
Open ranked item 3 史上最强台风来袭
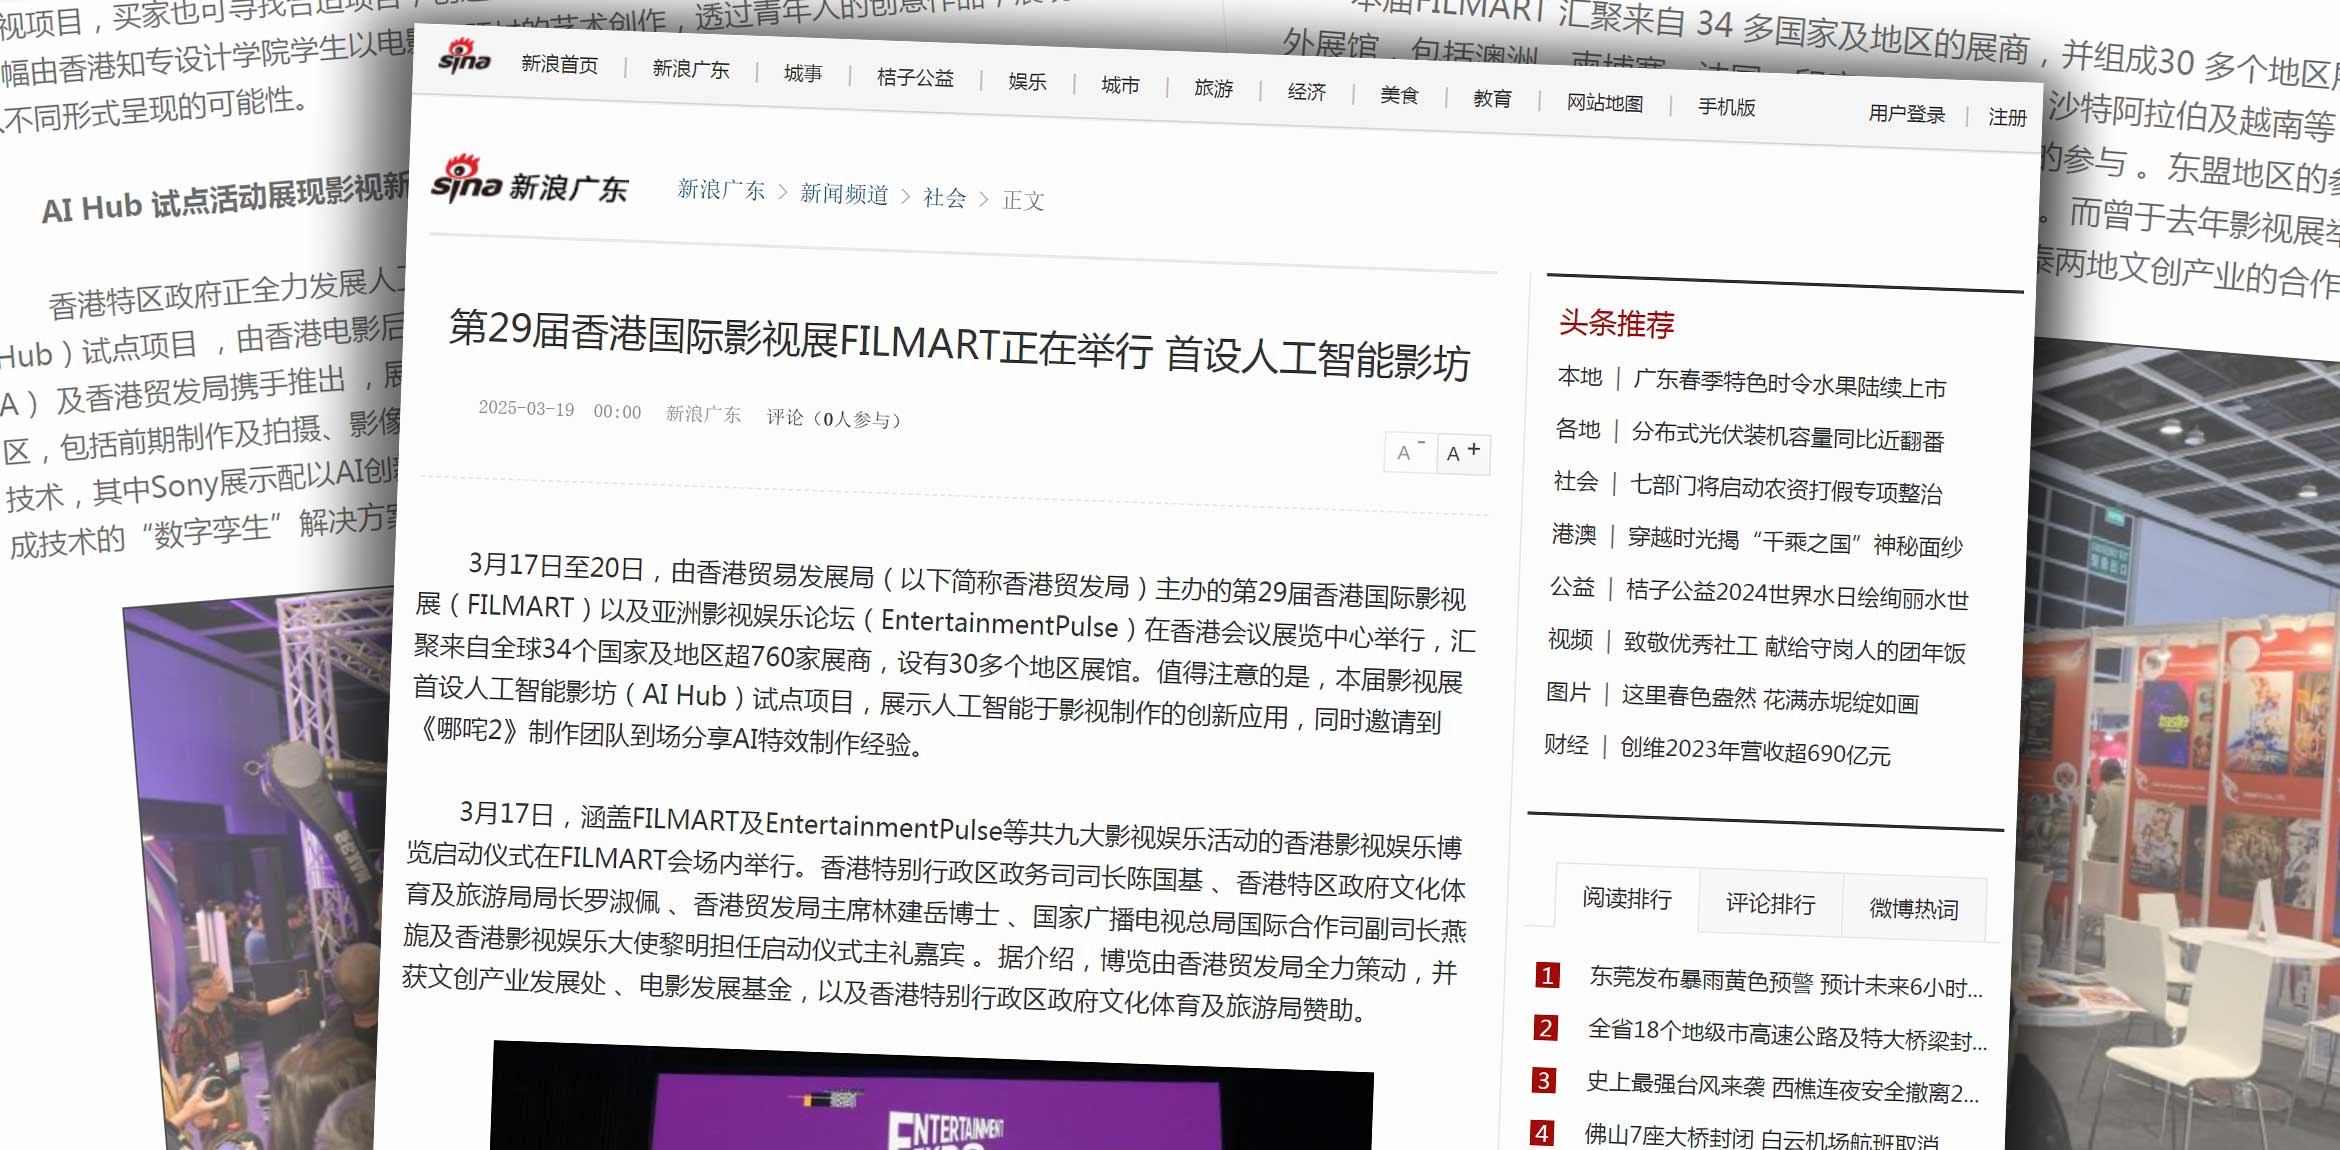(1782, 1087)
